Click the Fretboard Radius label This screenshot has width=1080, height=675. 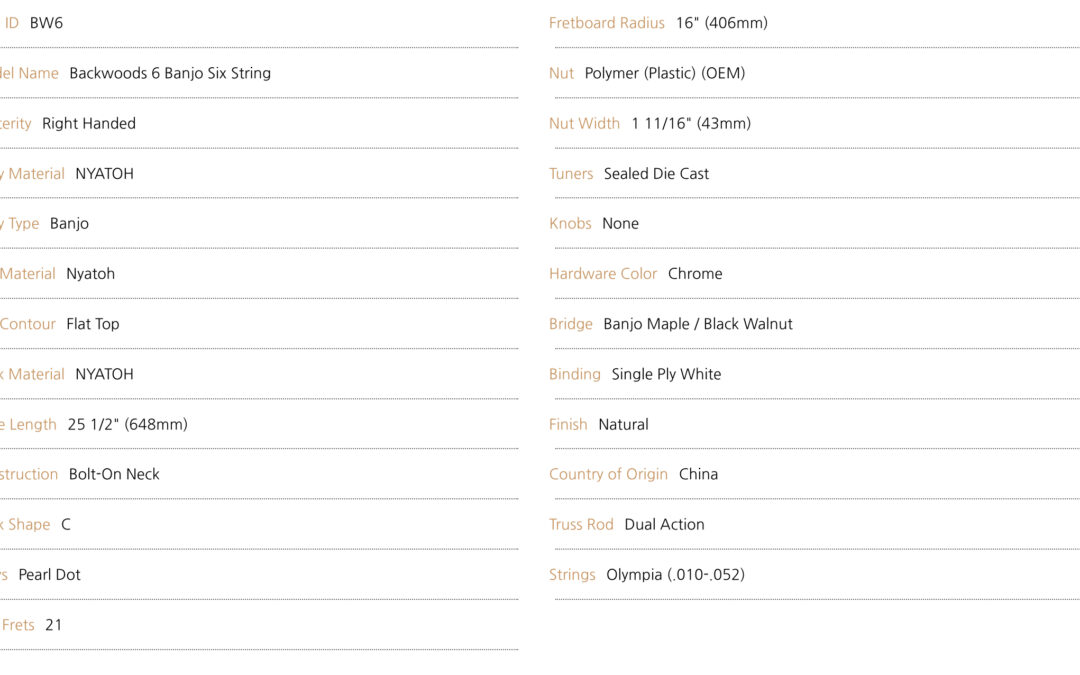coord(607,23)
